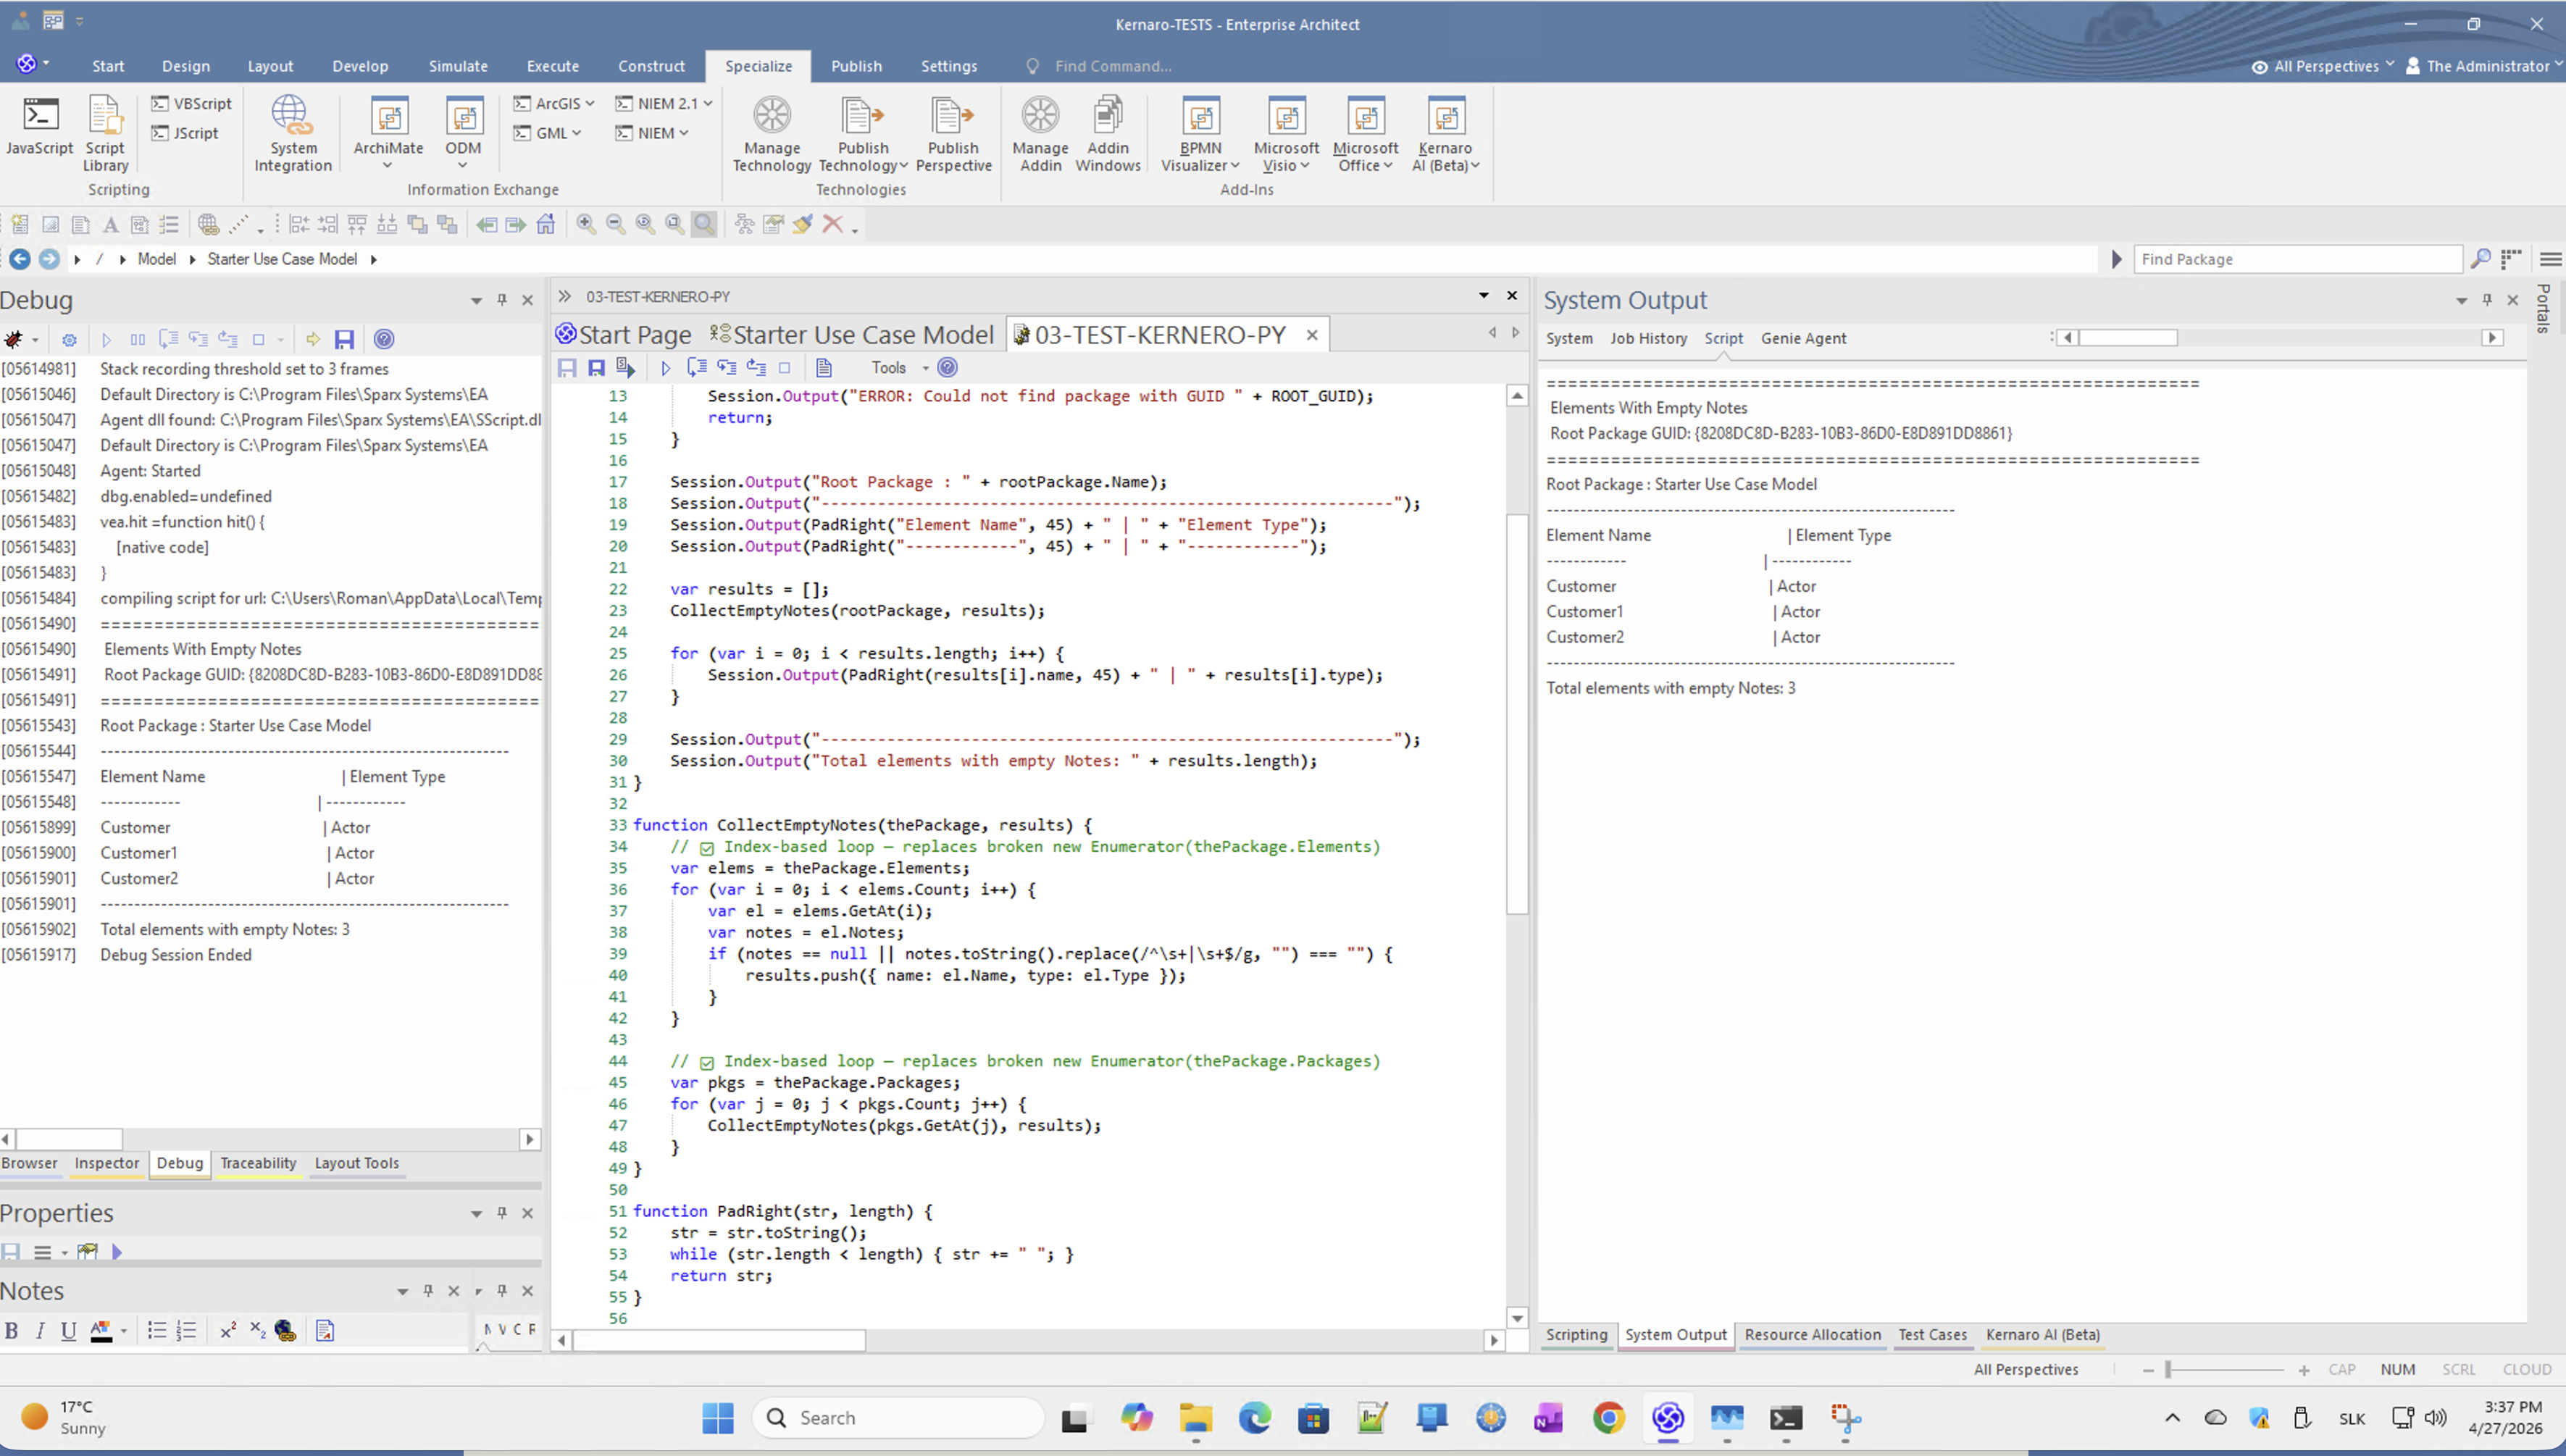Click the Find Command search box
Screen dimensions: 2566x1456
click(1112, 66)
